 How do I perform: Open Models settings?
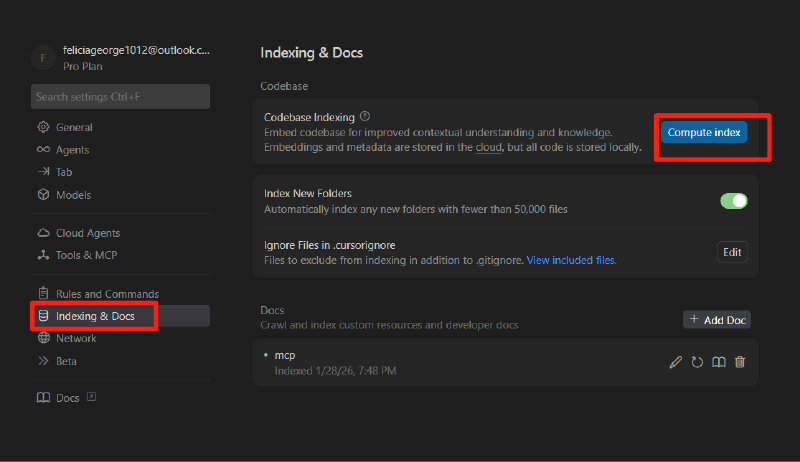(x=73, y=195)
